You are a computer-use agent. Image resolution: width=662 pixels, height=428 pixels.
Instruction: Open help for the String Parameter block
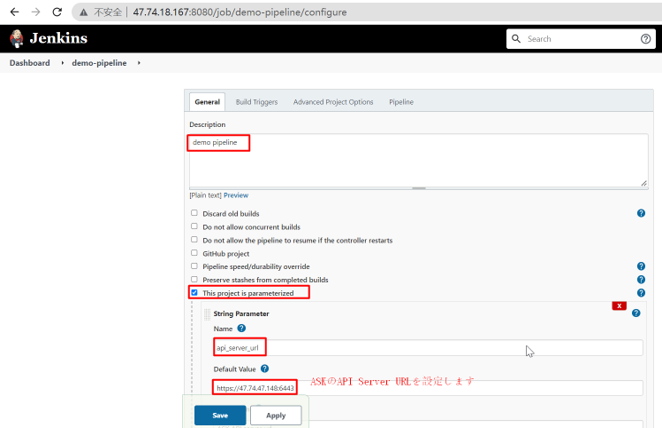(x=636, y=313)
